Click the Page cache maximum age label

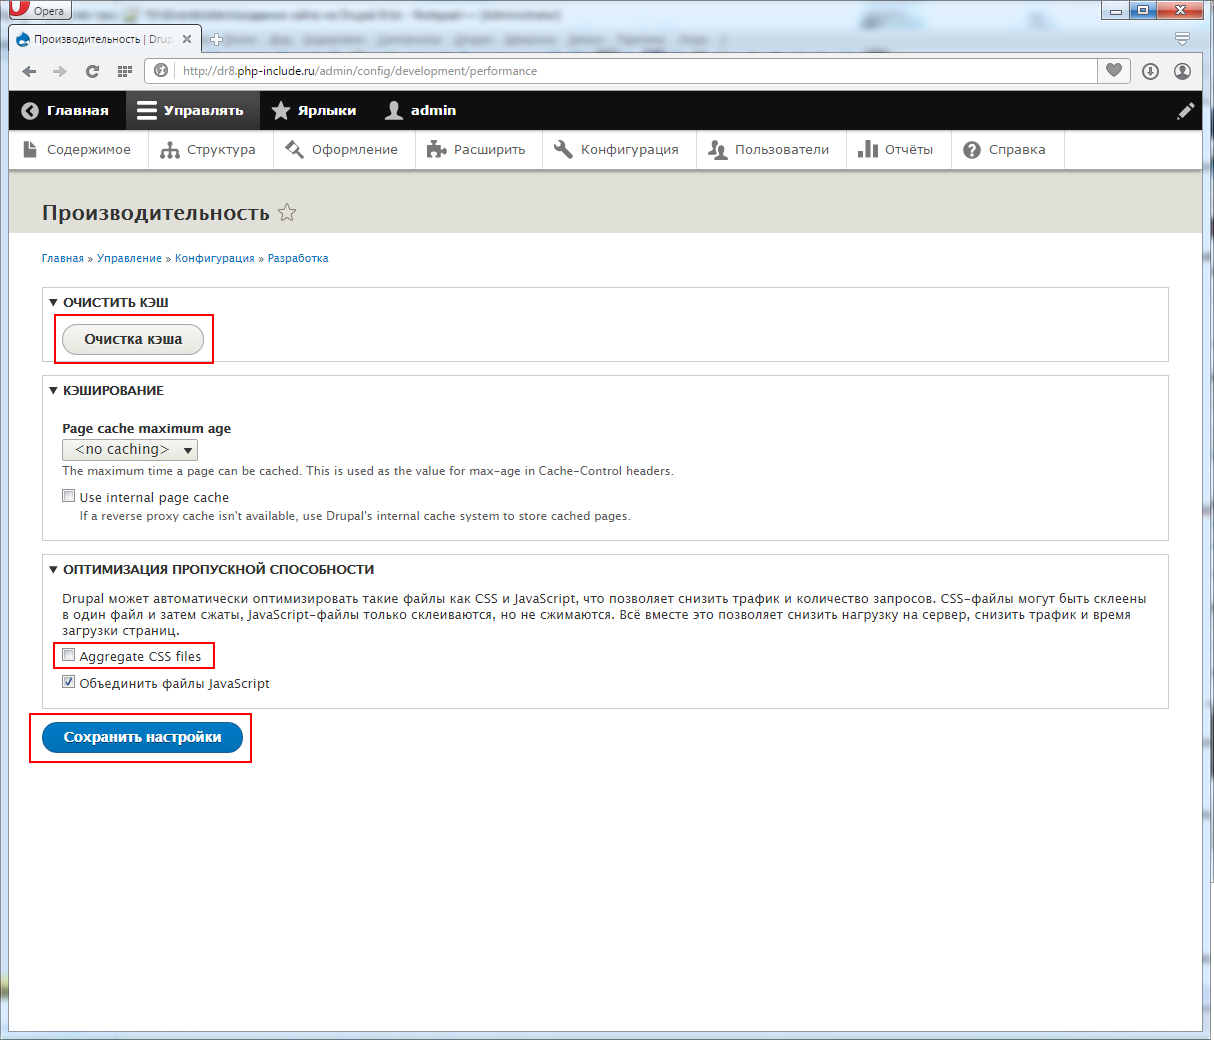(x=146, y=428)
